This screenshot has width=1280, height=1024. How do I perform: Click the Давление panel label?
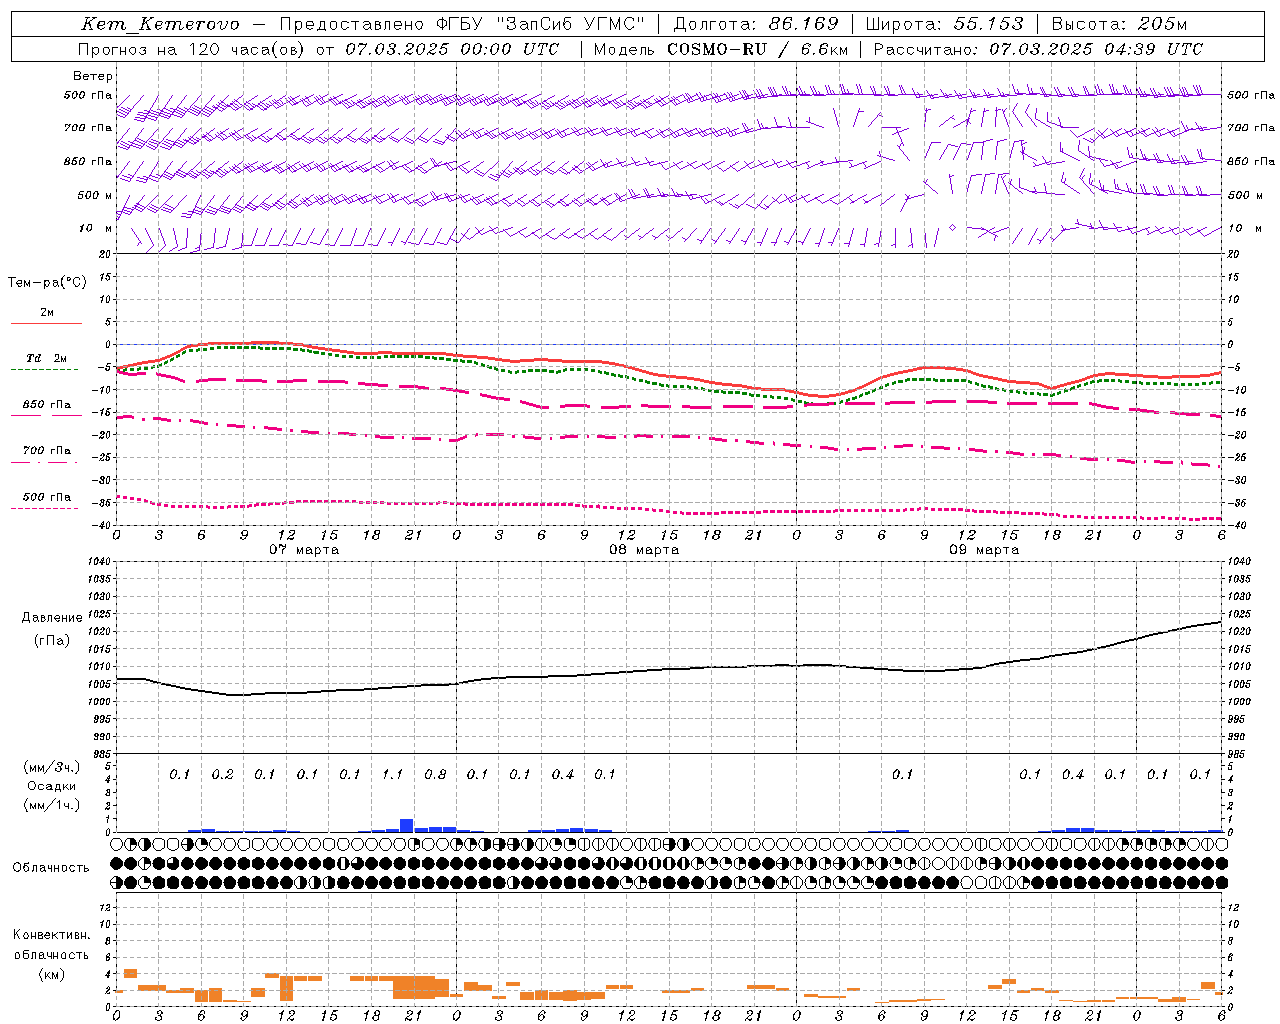click(52, 618)
